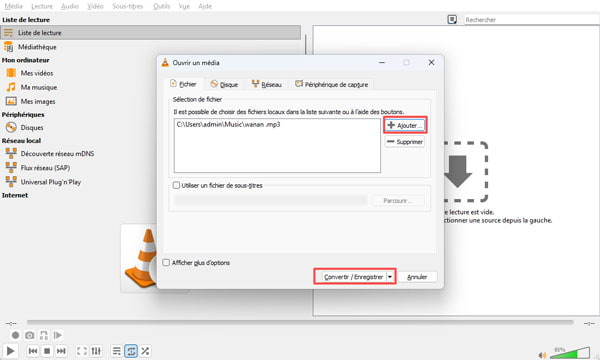Mute audio via speaker icon

(x=542, y=355)
